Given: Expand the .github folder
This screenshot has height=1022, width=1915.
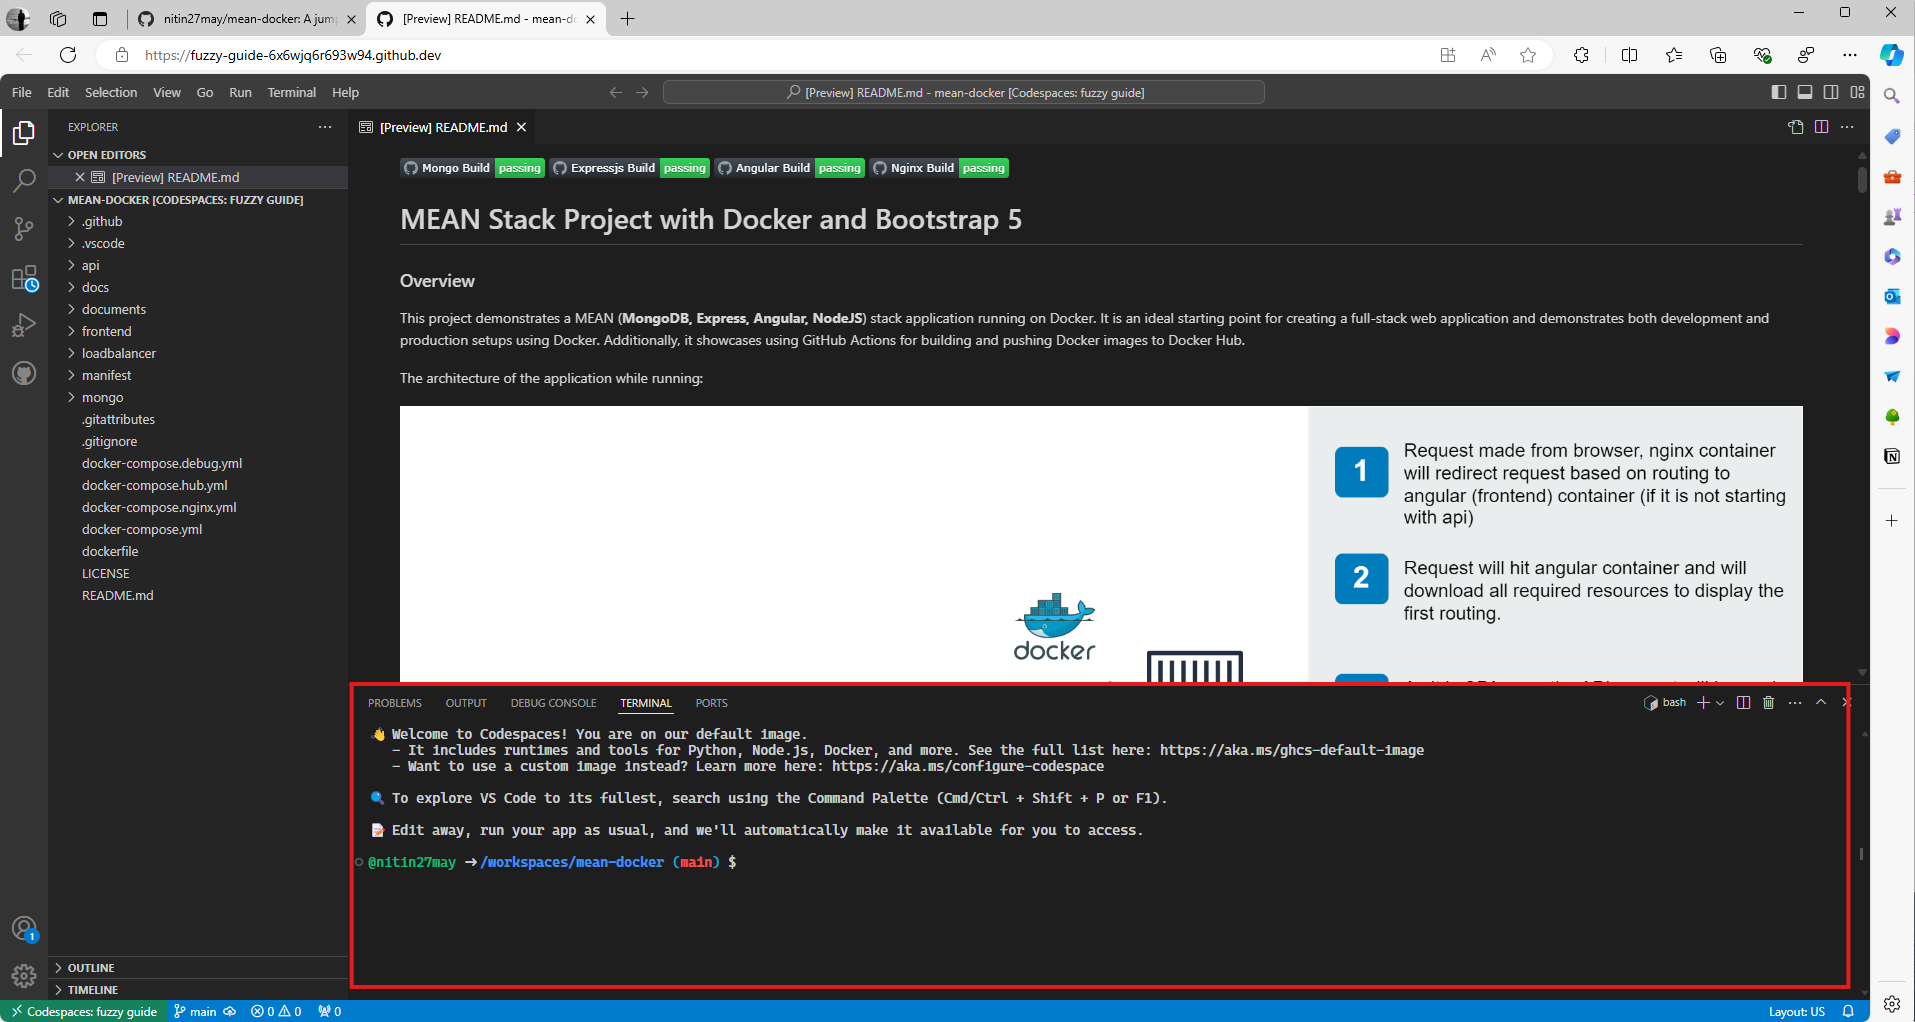Looking at the screenshot, I should click(x=198, y=221).
